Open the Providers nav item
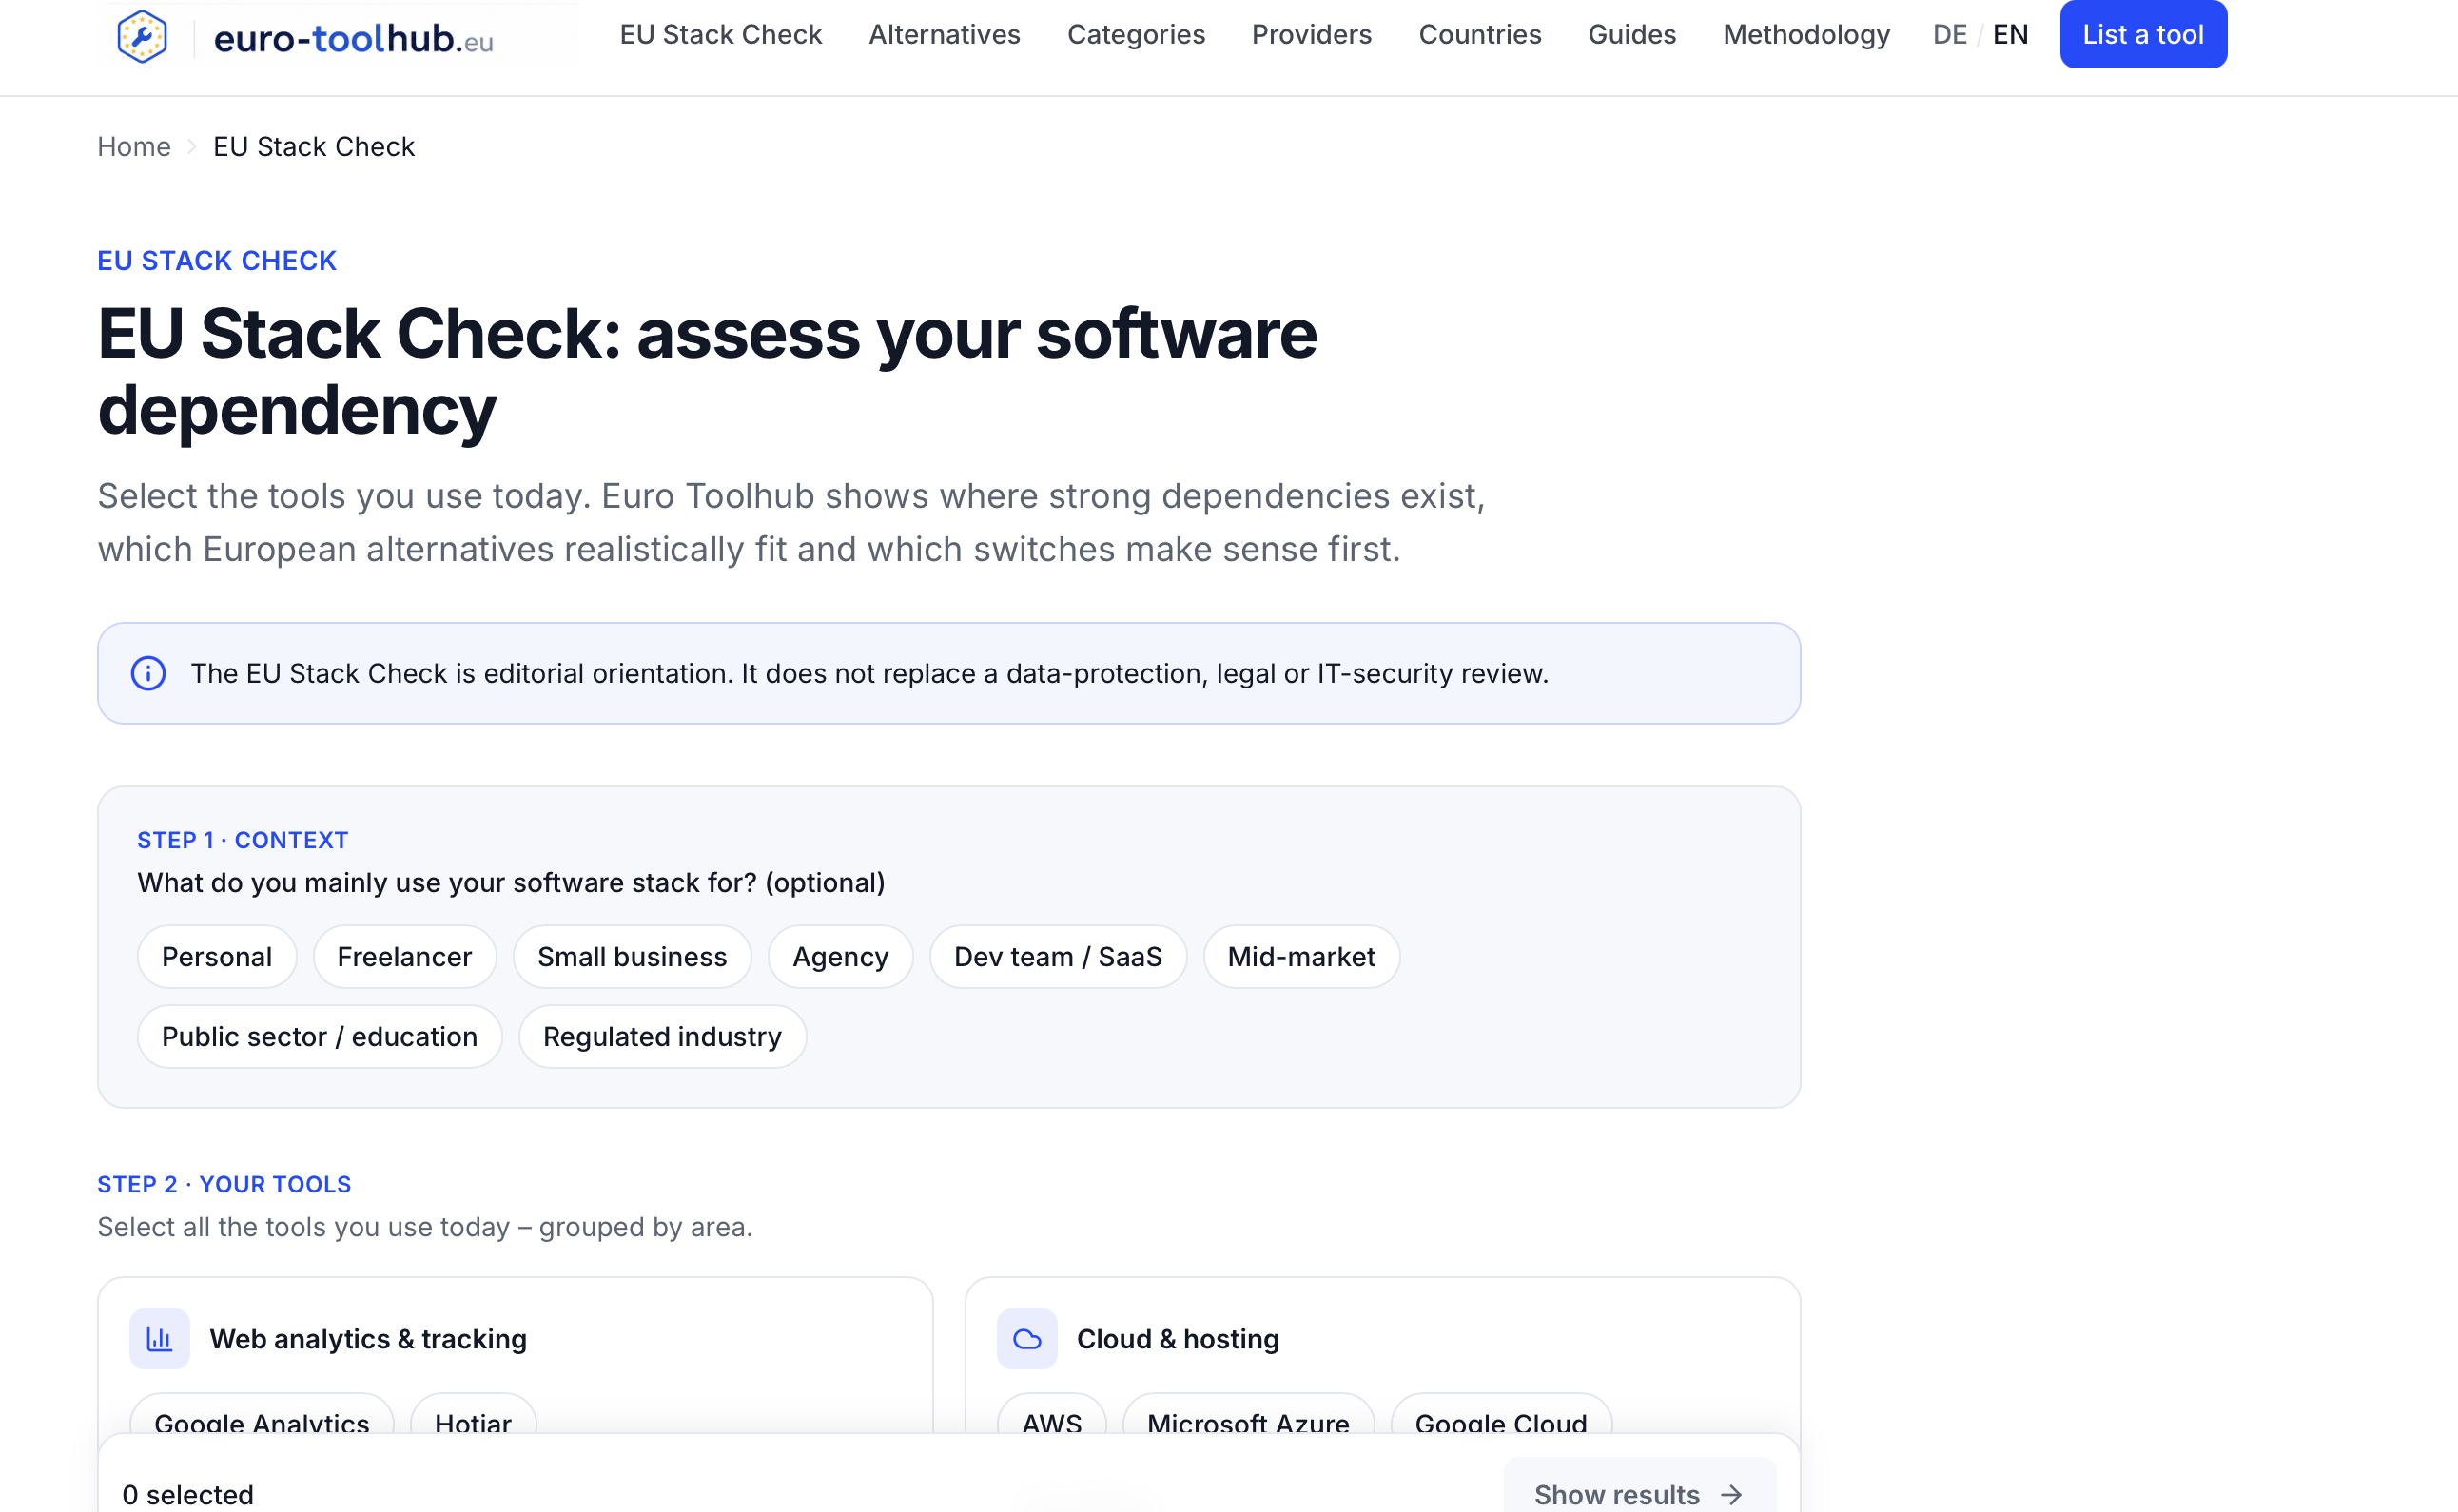2458x1512 pixels. tap(1311, 34)
